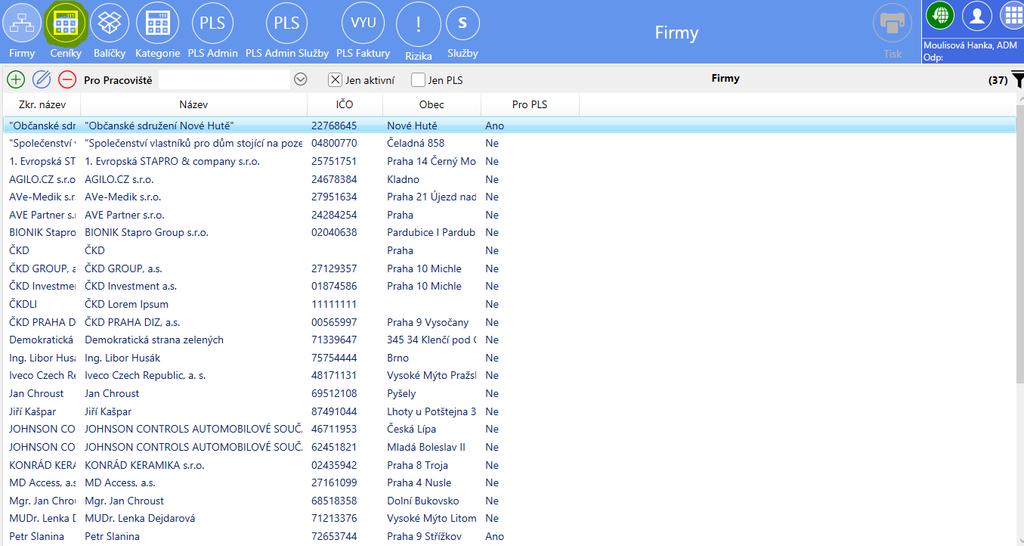Click the Tisk printer icon
Viewport: 1024px width, 546px height.
892,24
